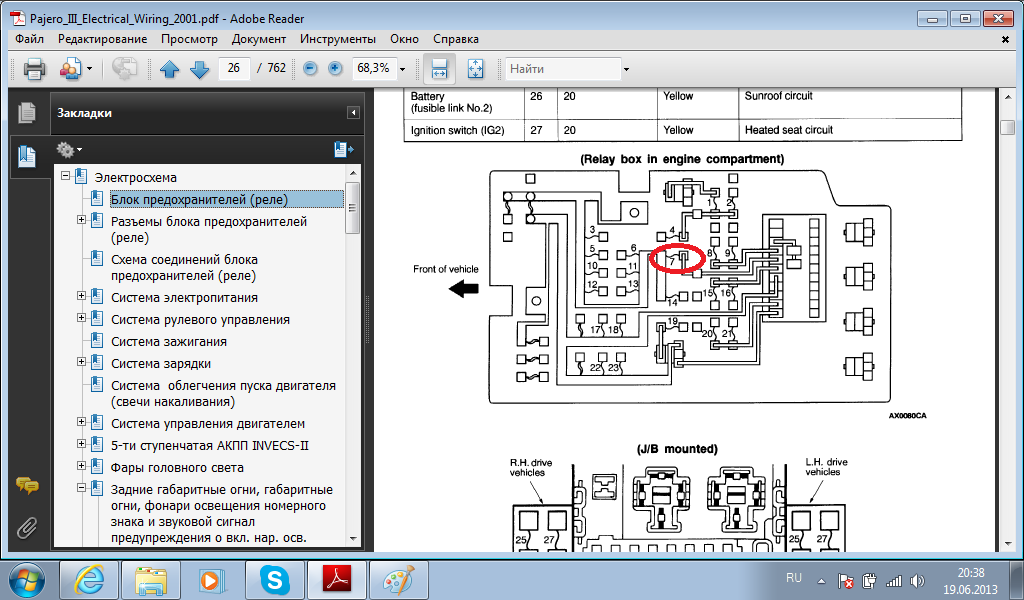Click the zoom in plus button

point(335,69)
